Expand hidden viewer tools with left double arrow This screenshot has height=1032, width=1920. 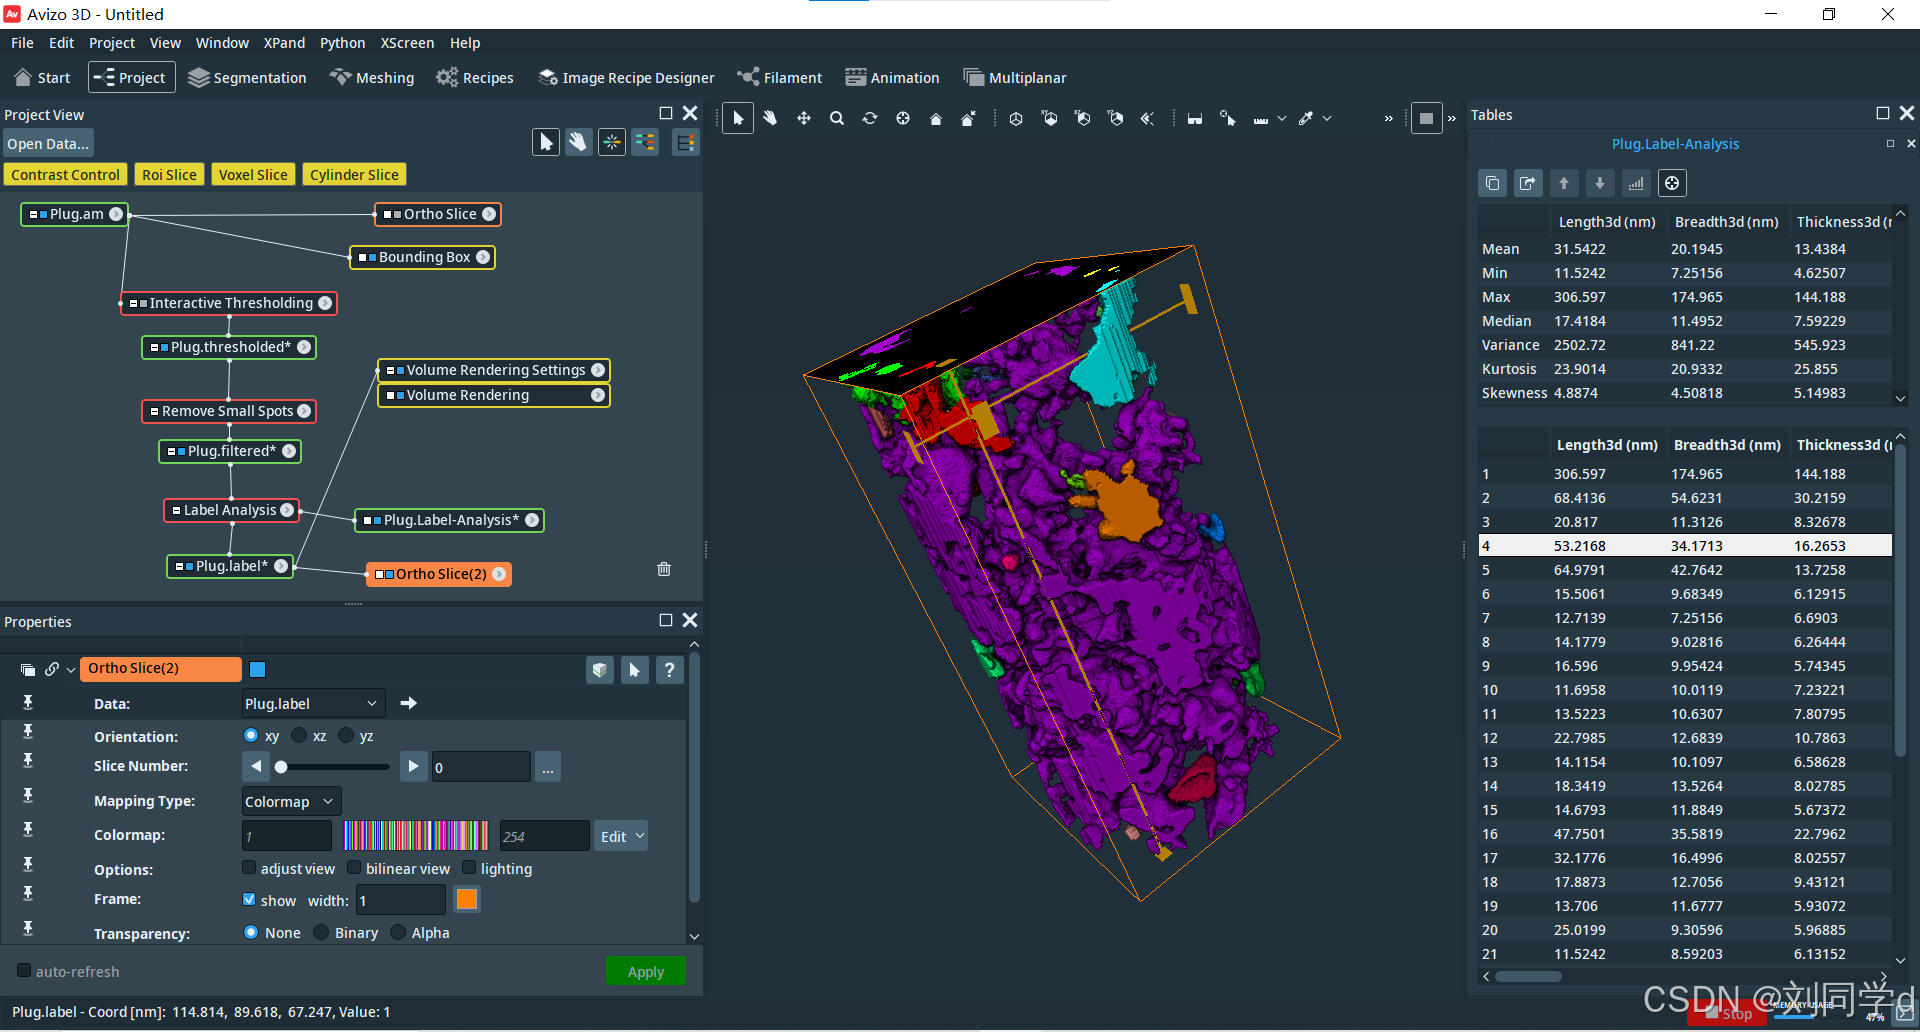pyautogui.click(x=1388, y=119)
